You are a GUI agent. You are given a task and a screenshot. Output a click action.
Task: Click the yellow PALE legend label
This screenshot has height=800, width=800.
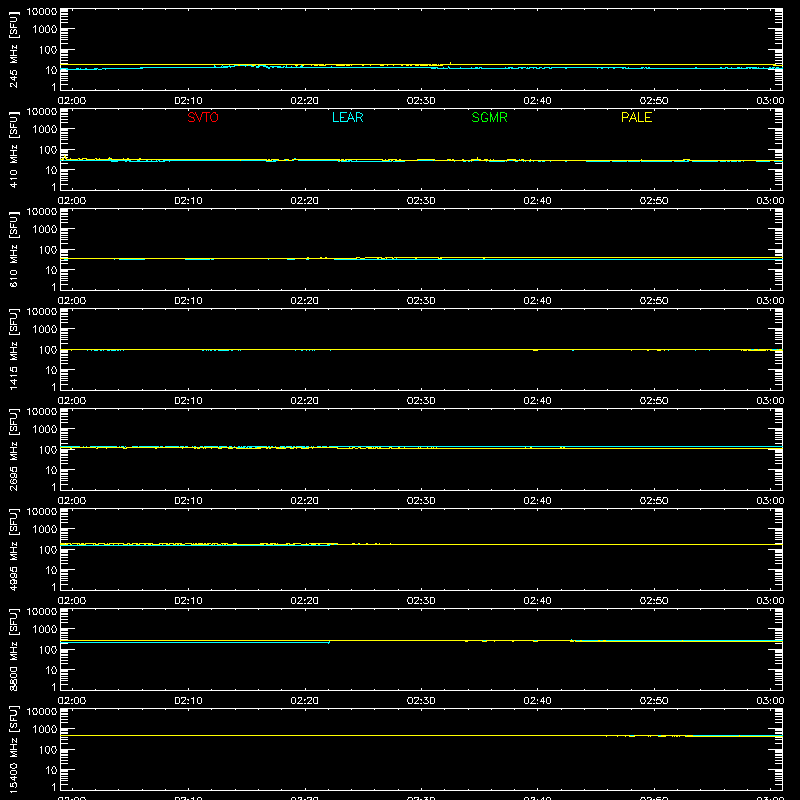pos(636,117)
